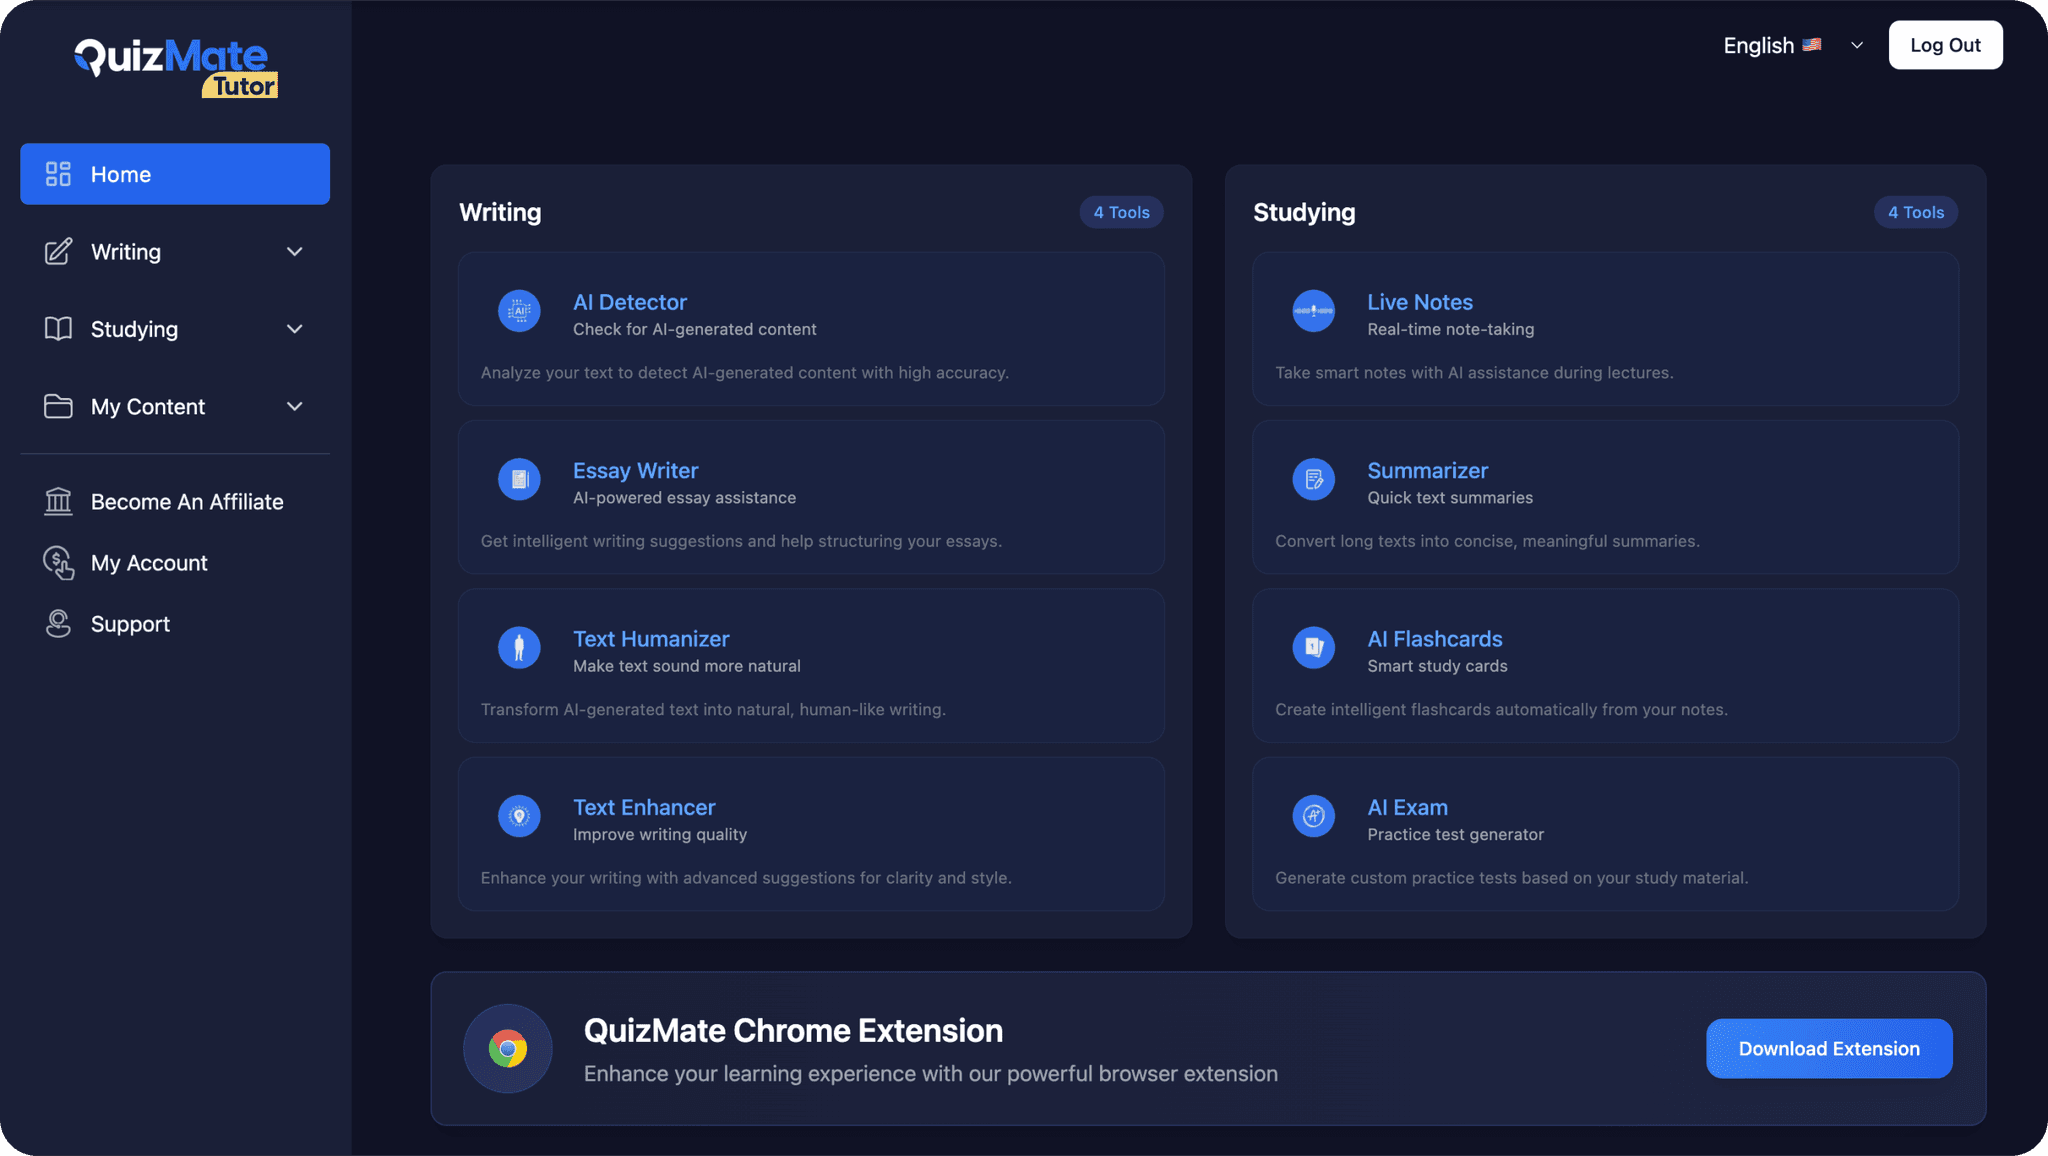Open Become An Affiliate page

[x=186, y=501]
